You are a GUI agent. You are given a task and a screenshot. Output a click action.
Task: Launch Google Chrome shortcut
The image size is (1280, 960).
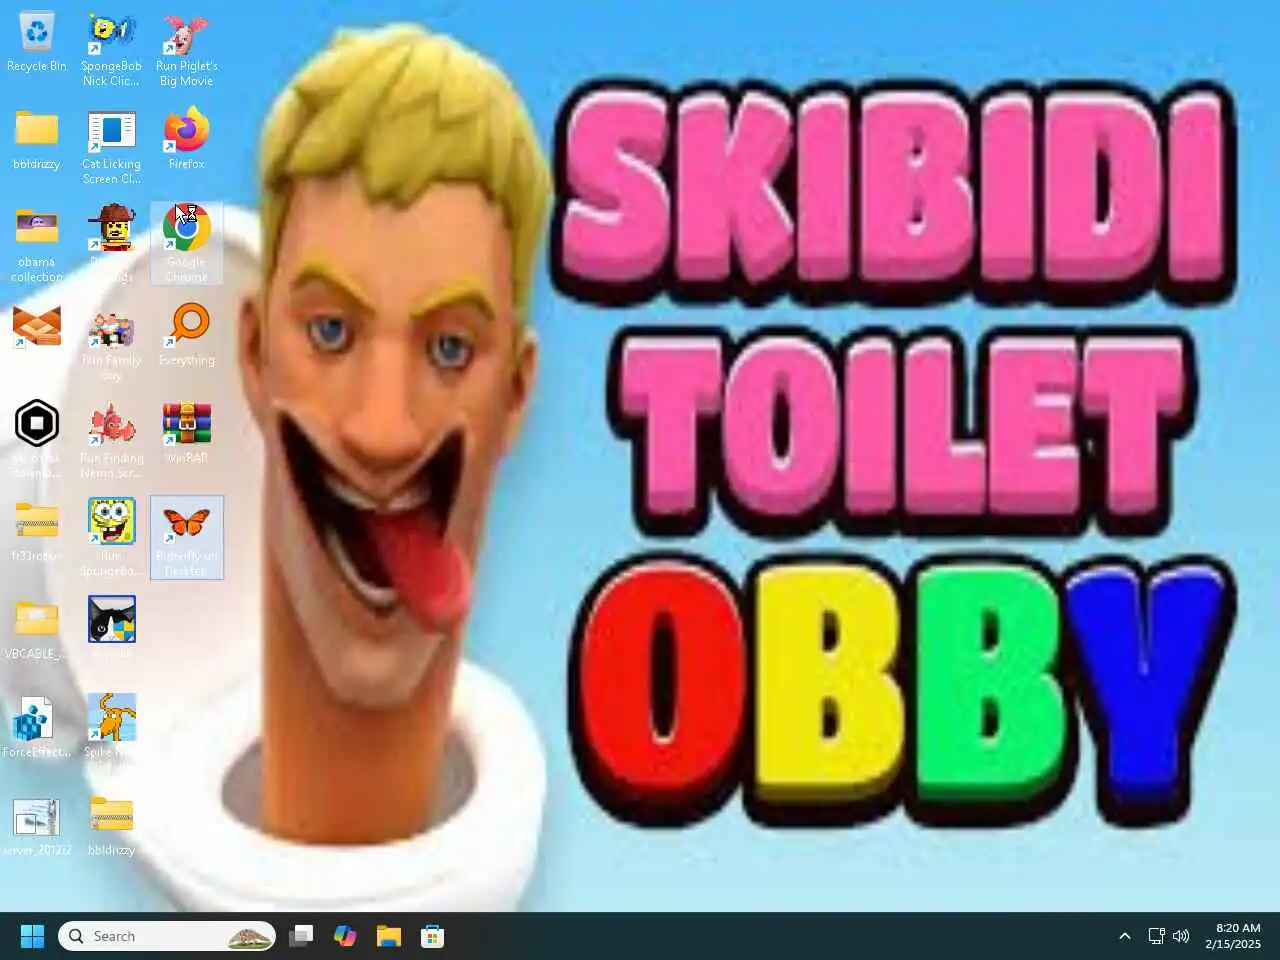(x=186, y=244)
